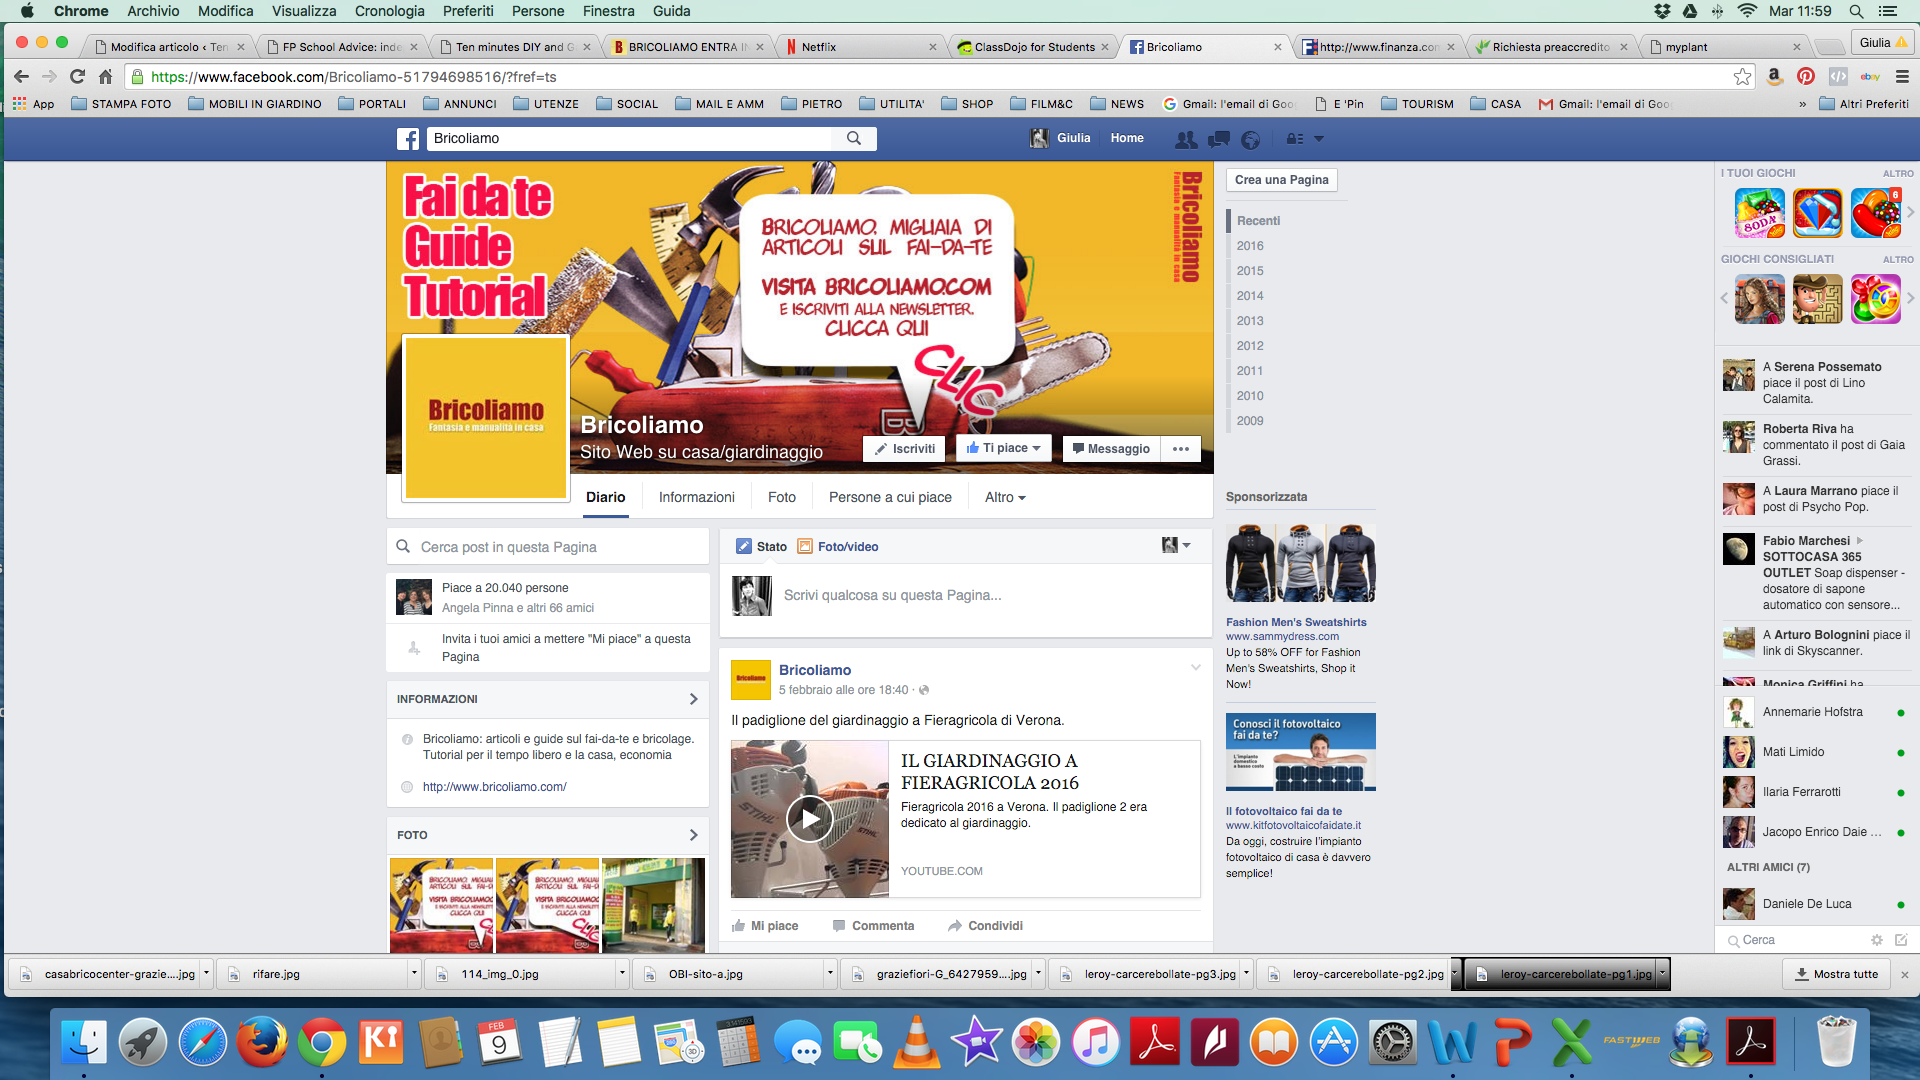
Task: Click the Crea una Pagina button
Action: pos(1281,180)
